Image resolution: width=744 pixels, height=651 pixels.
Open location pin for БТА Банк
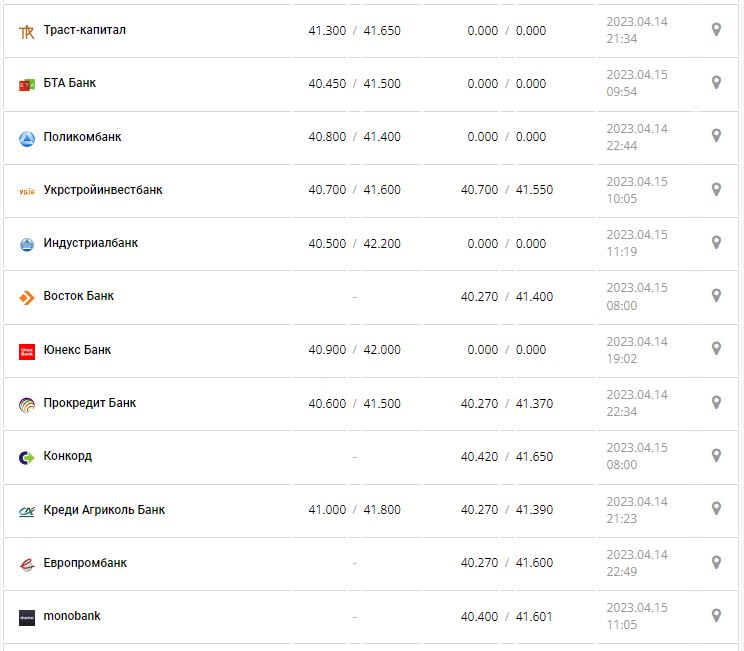(716, 83)
